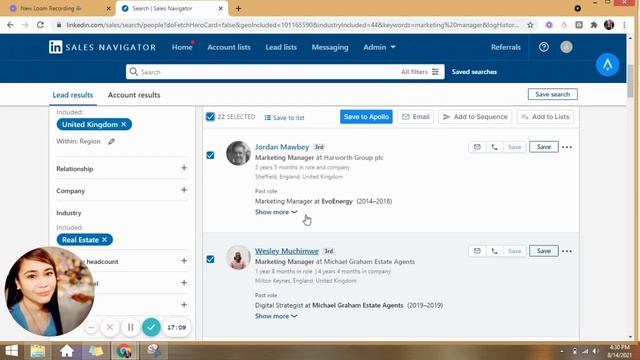Image resolution: width=640 pixels, height=360 pixels.
Task: Click the email icon for Wesley Muchimwe
Action: [477, 251]
